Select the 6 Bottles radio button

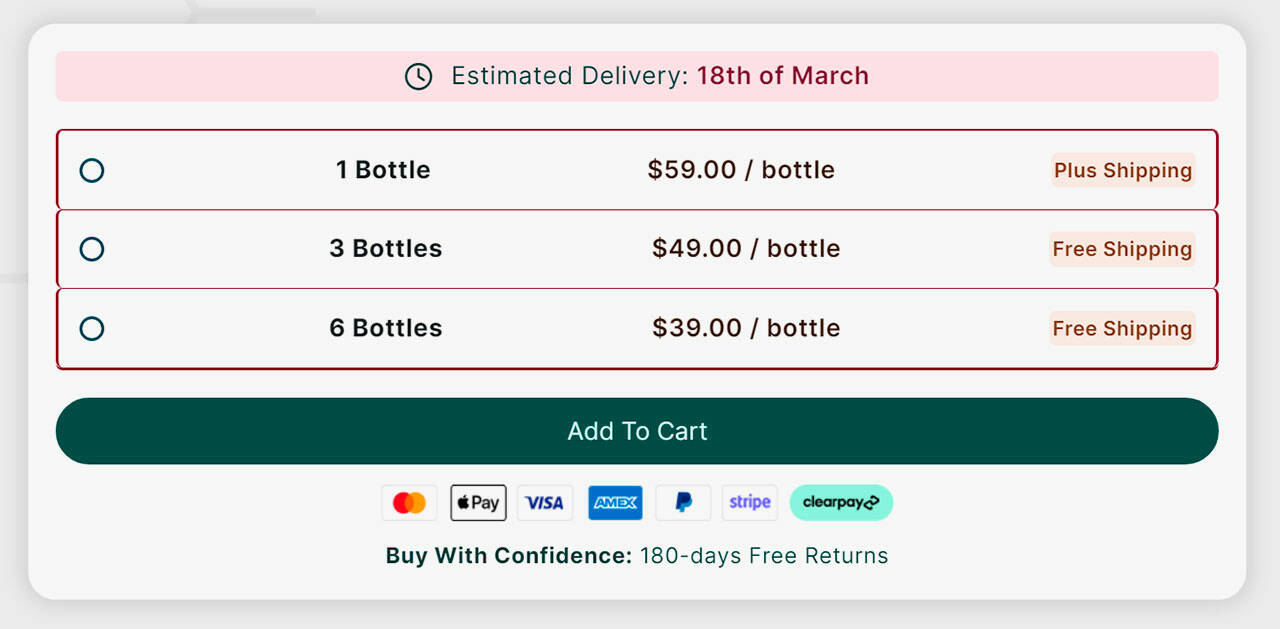[x=92, y=328]
